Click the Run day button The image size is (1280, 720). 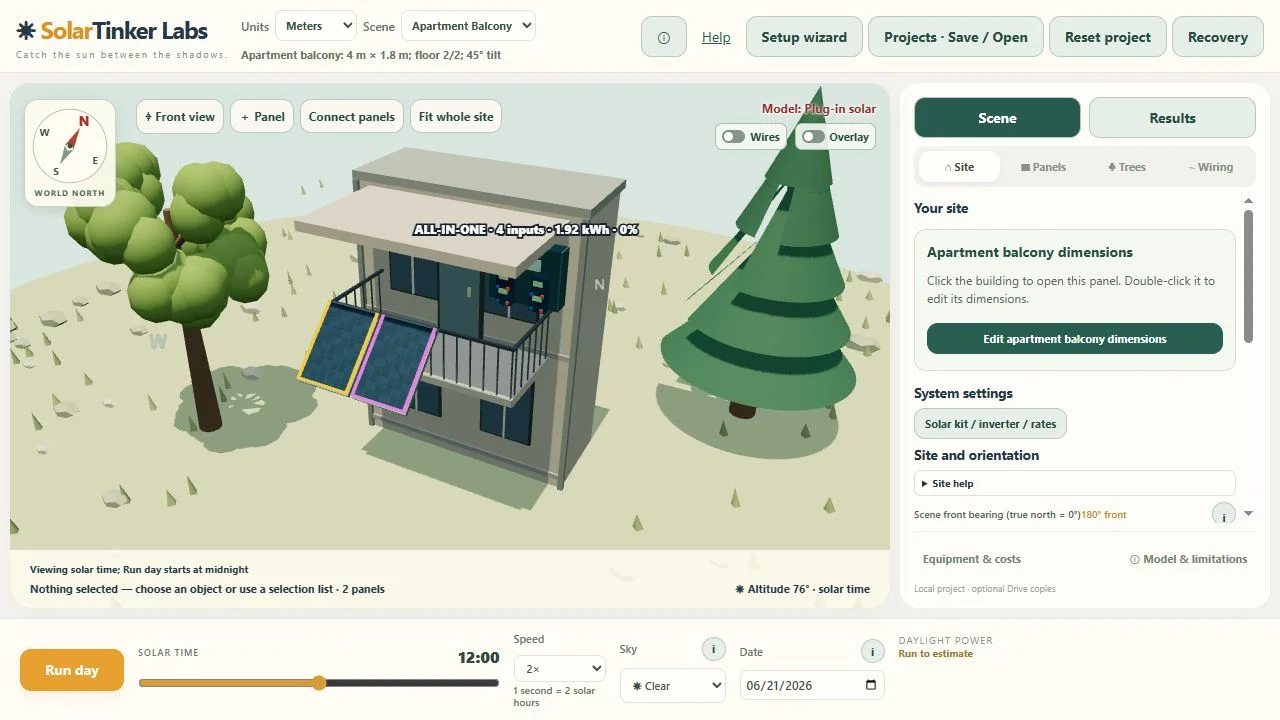coord(72,670)
